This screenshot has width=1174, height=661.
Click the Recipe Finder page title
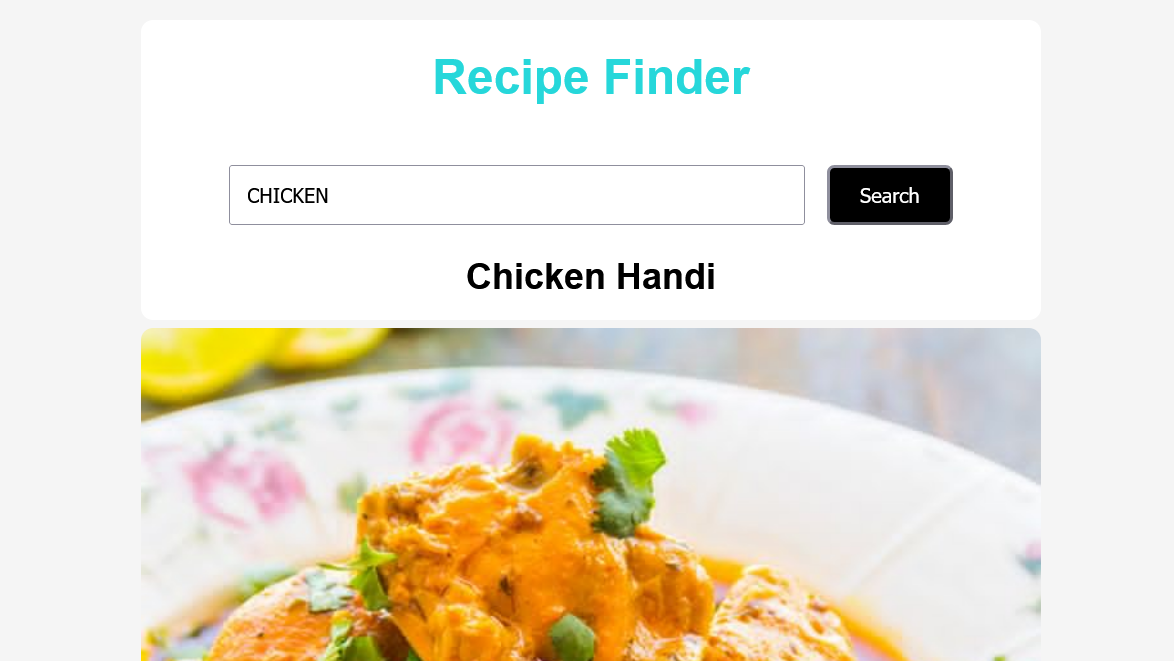tap(591, 77)
